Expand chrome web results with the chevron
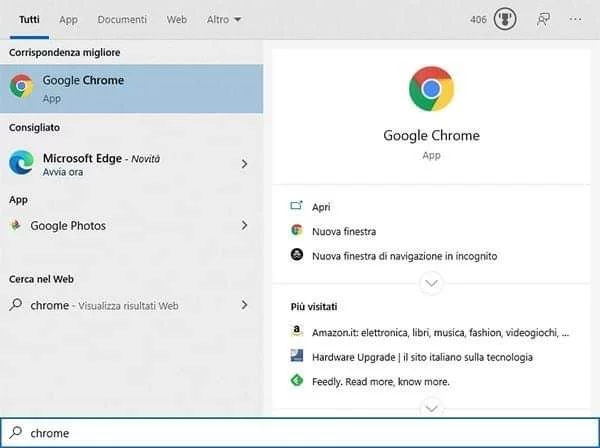 244,305
